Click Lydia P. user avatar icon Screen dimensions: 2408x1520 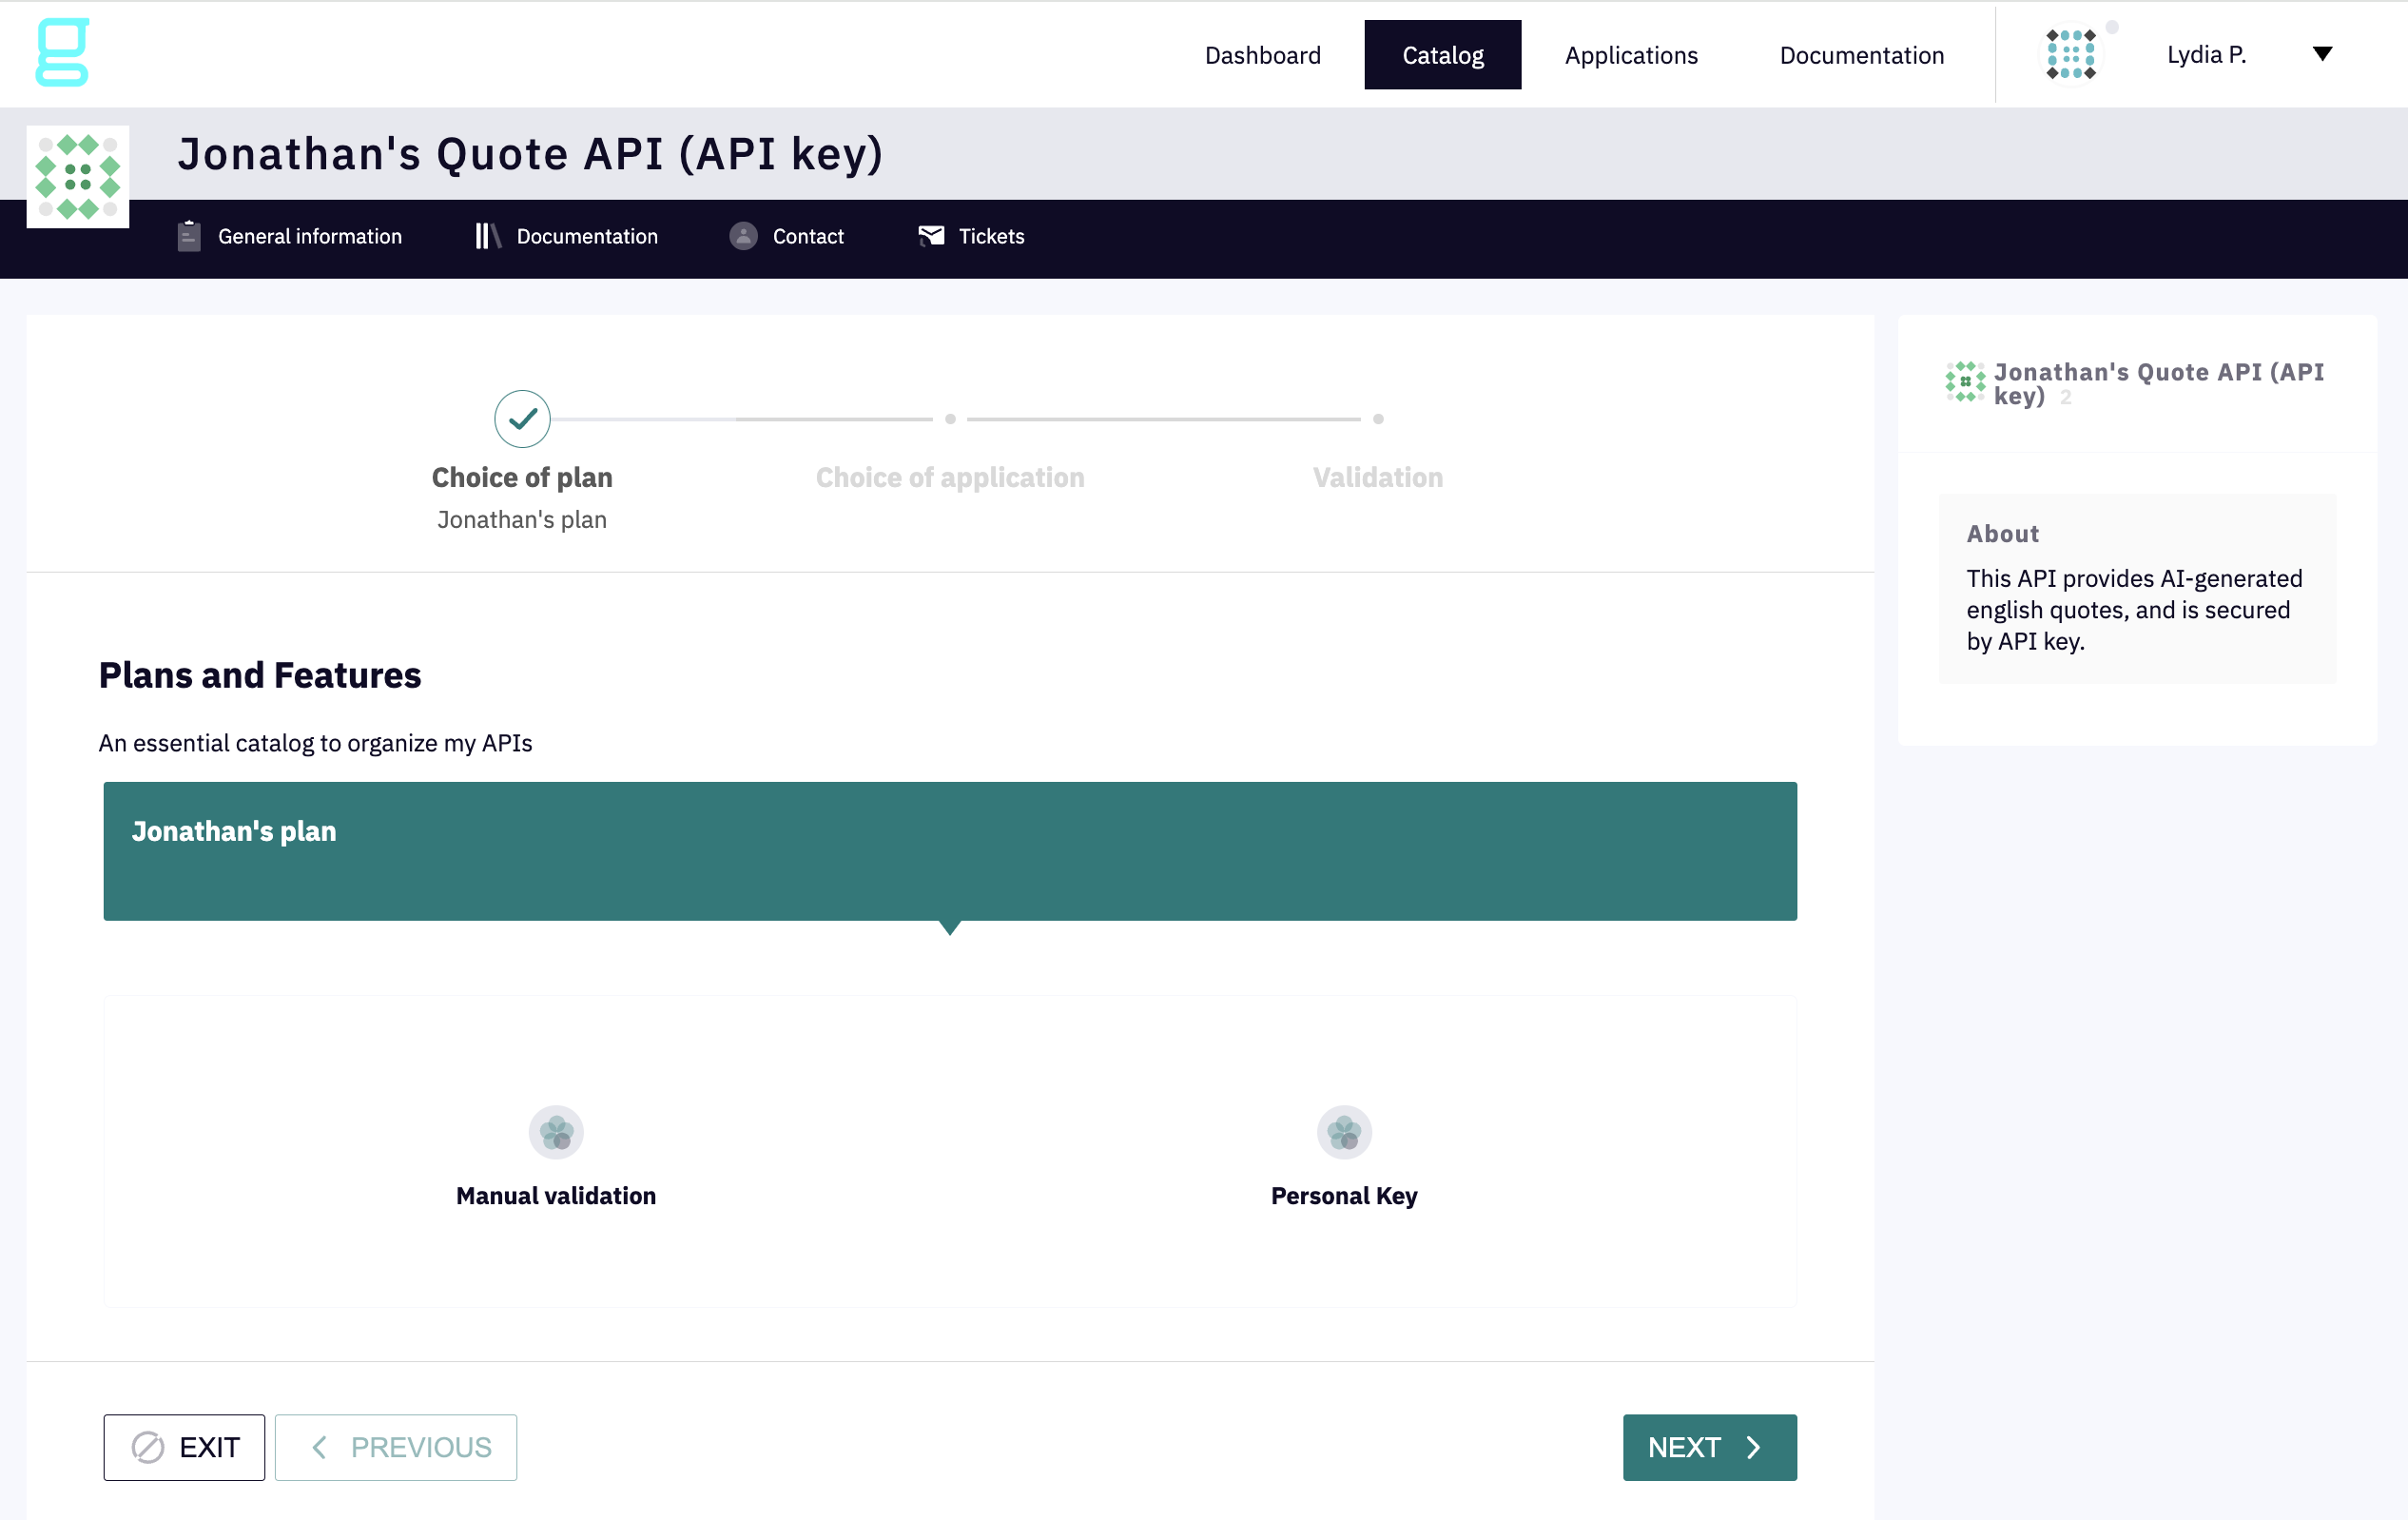tap(2070, 54)
